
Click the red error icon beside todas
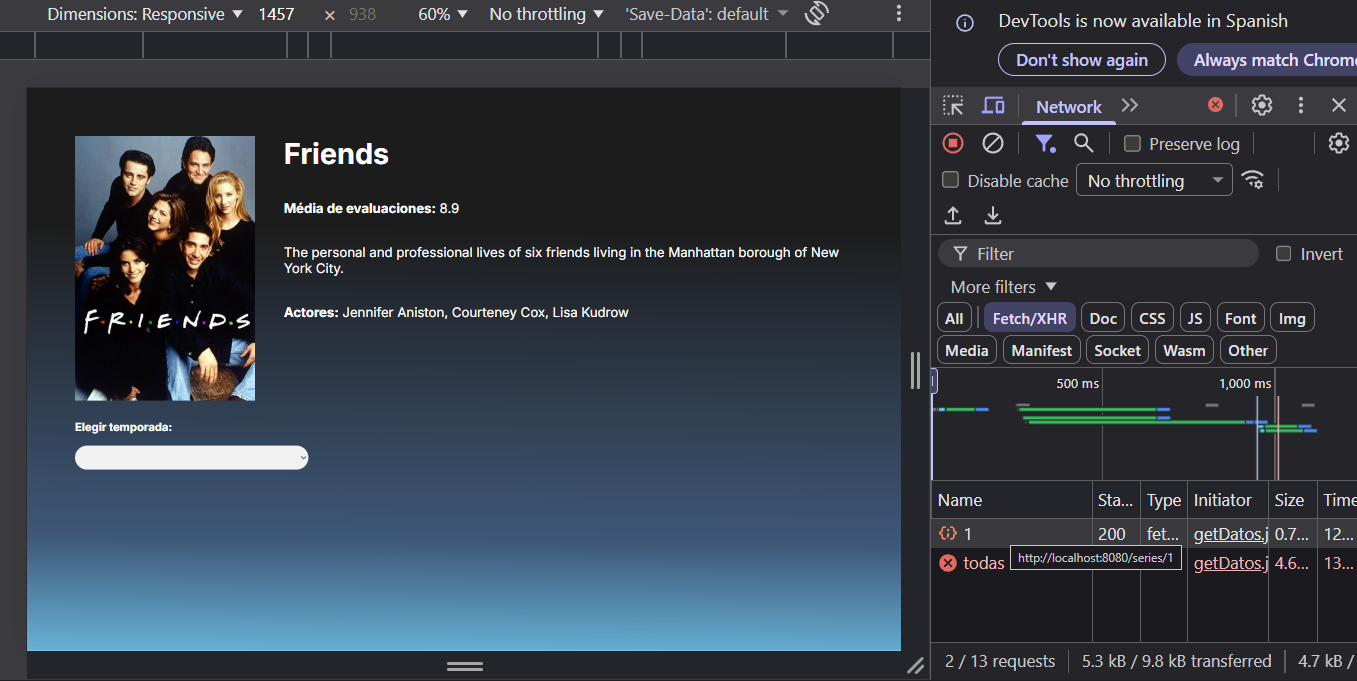[x=948, y=563]
